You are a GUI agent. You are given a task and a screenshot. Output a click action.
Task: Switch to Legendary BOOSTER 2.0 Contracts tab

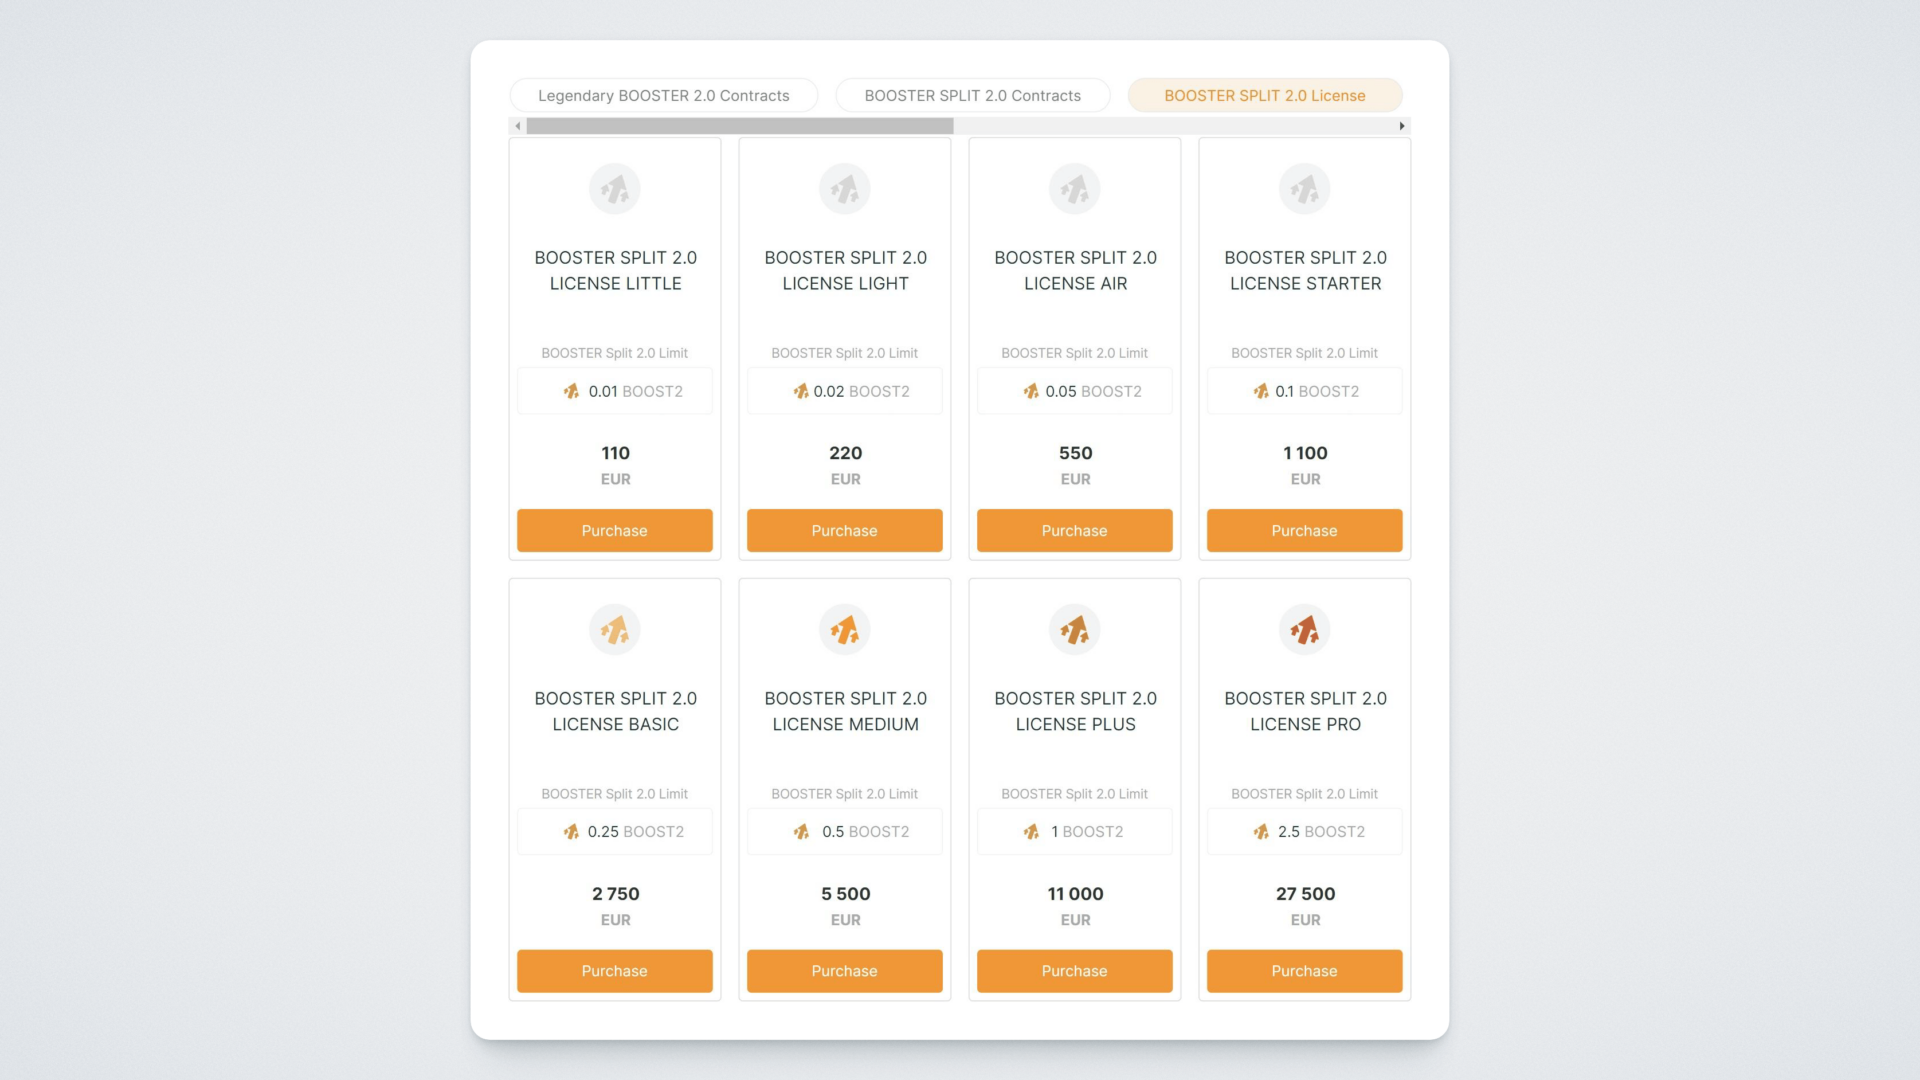[663, 96]
